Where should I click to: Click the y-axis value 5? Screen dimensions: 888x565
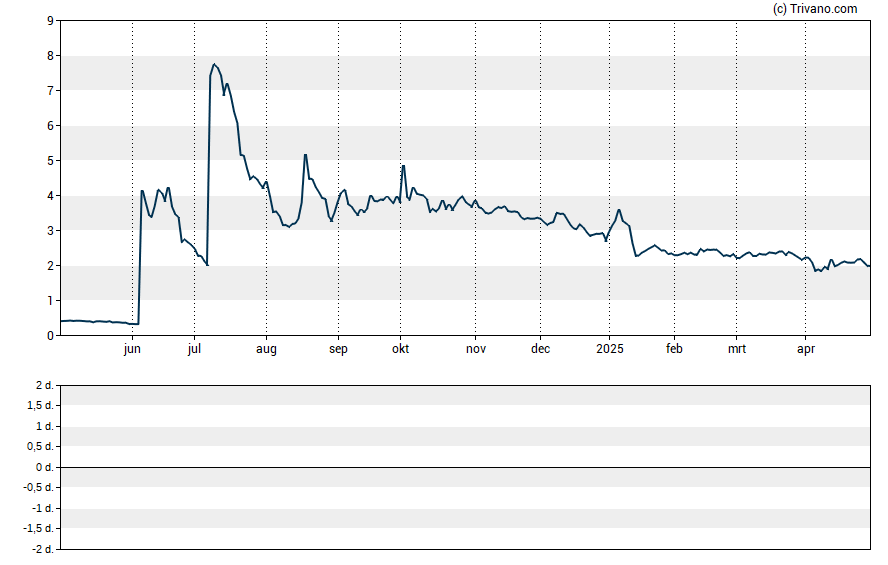50,161
